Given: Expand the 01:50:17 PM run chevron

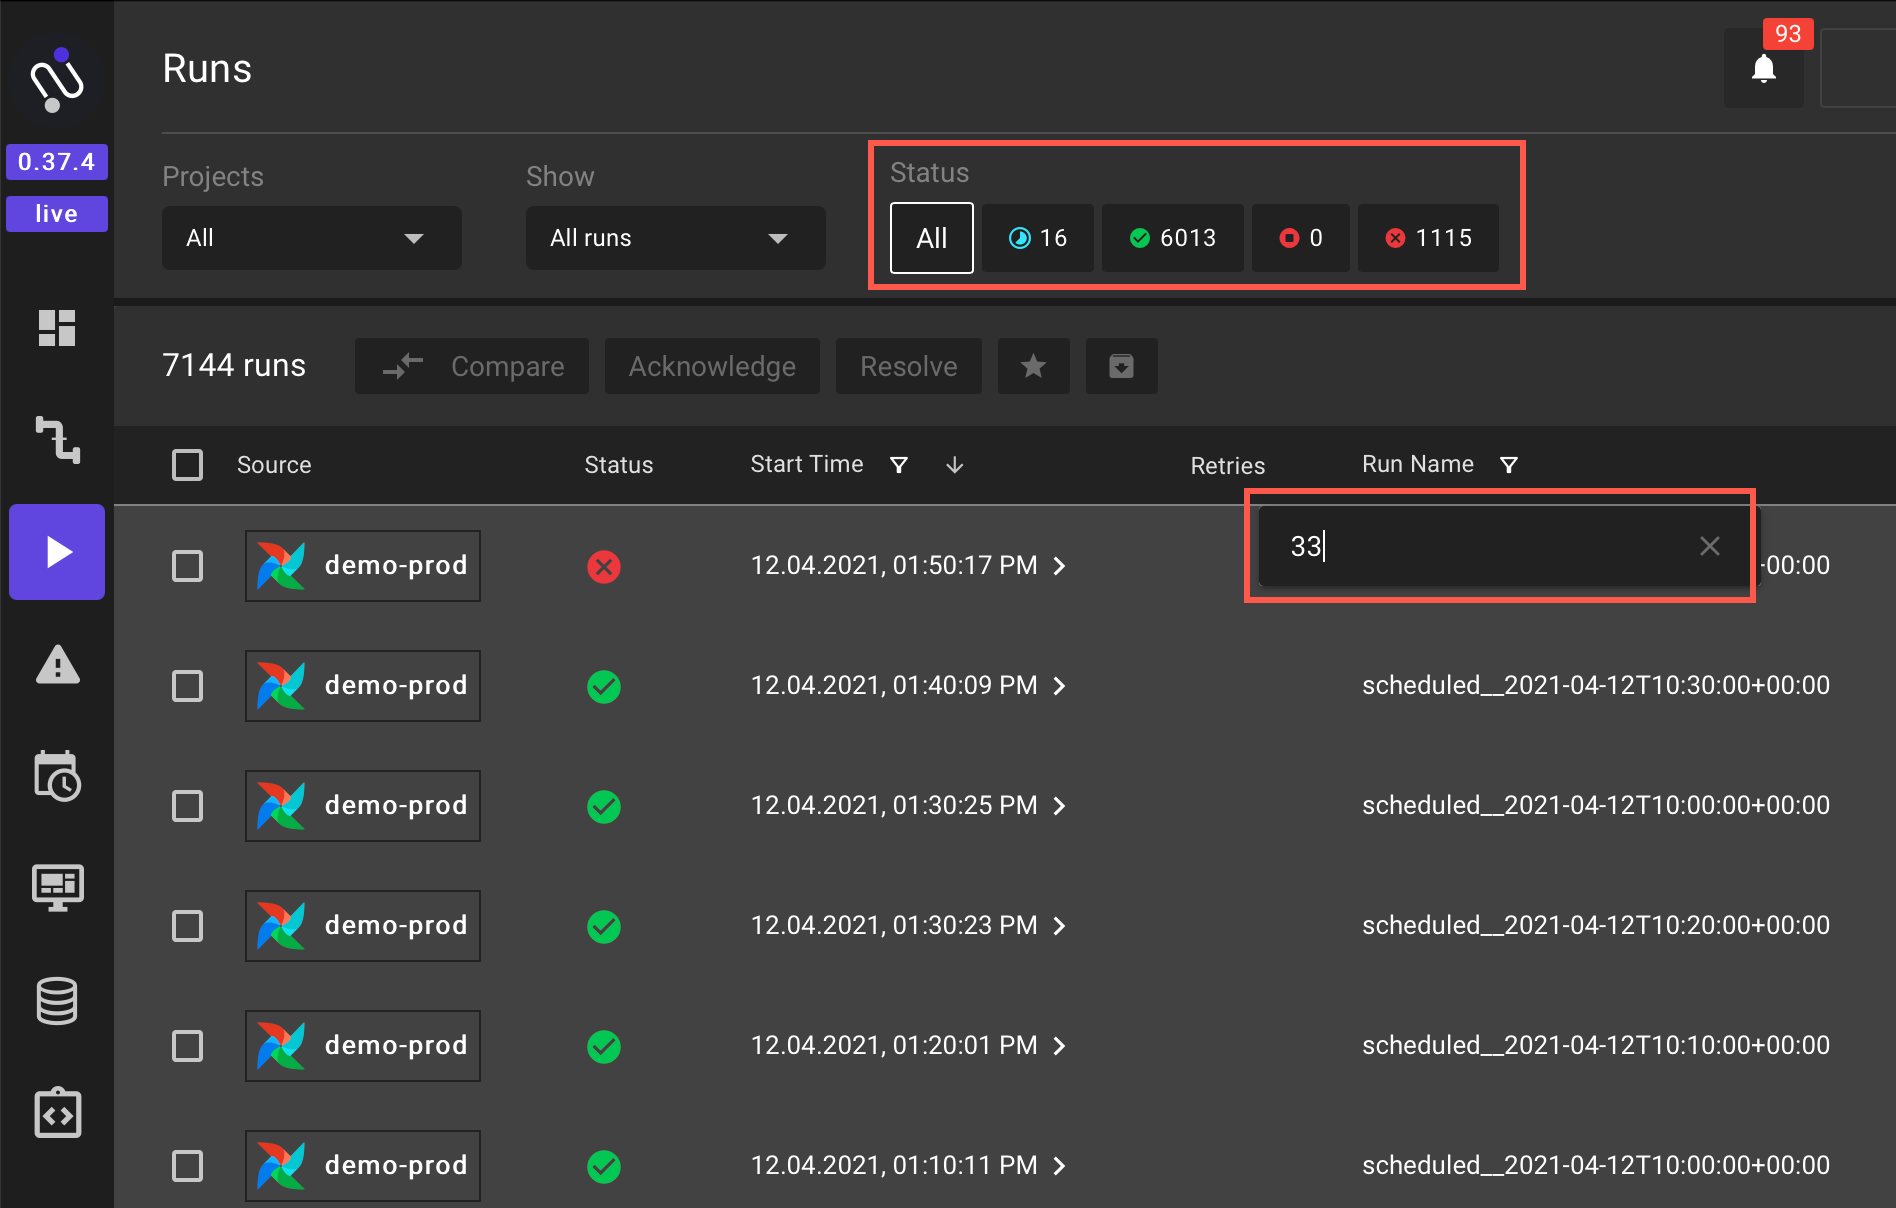Looking at the screenshot, I should coord(1060,566).
